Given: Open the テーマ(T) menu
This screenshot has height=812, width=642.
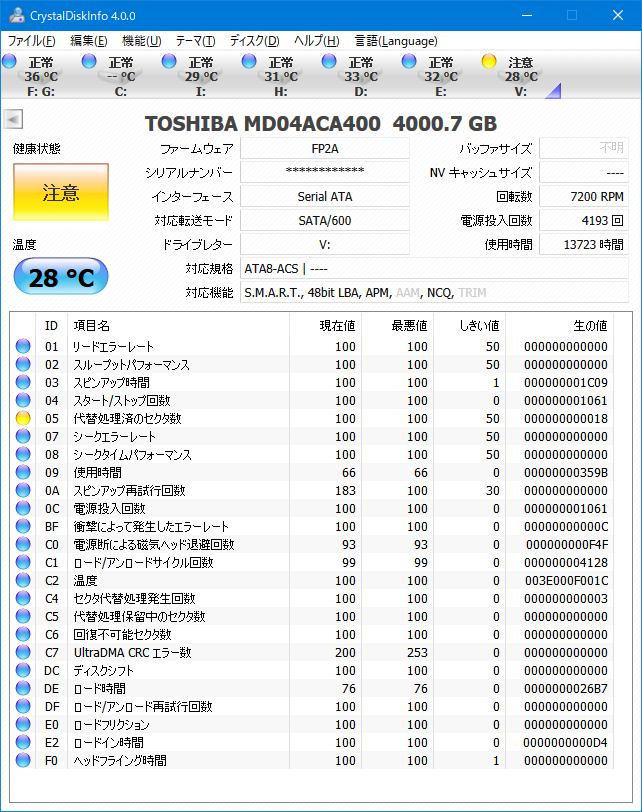Looking at the screenshot, I should coord(195,41).
